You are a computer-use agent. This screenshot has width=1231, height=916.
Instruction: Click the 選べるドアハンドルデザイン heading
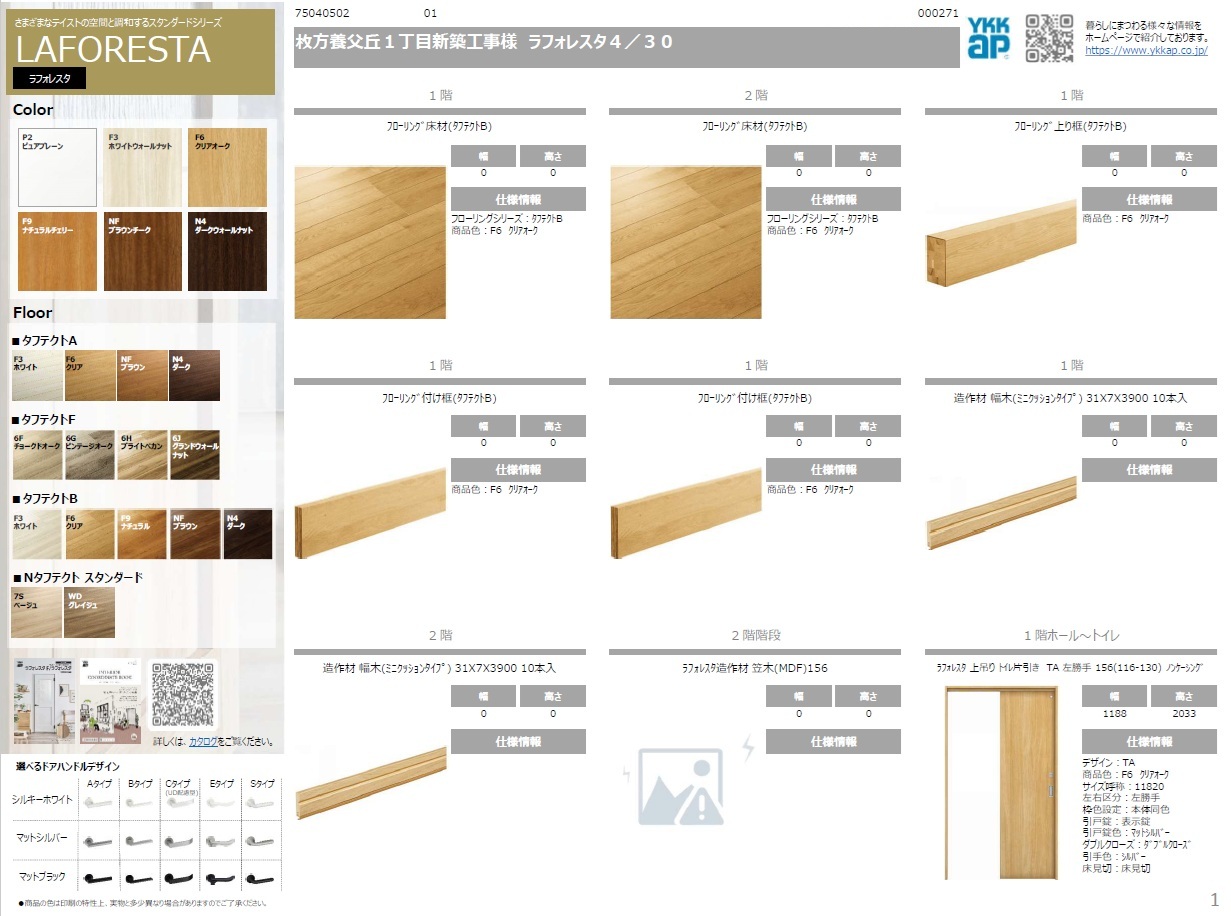click(x=70, y=766)
